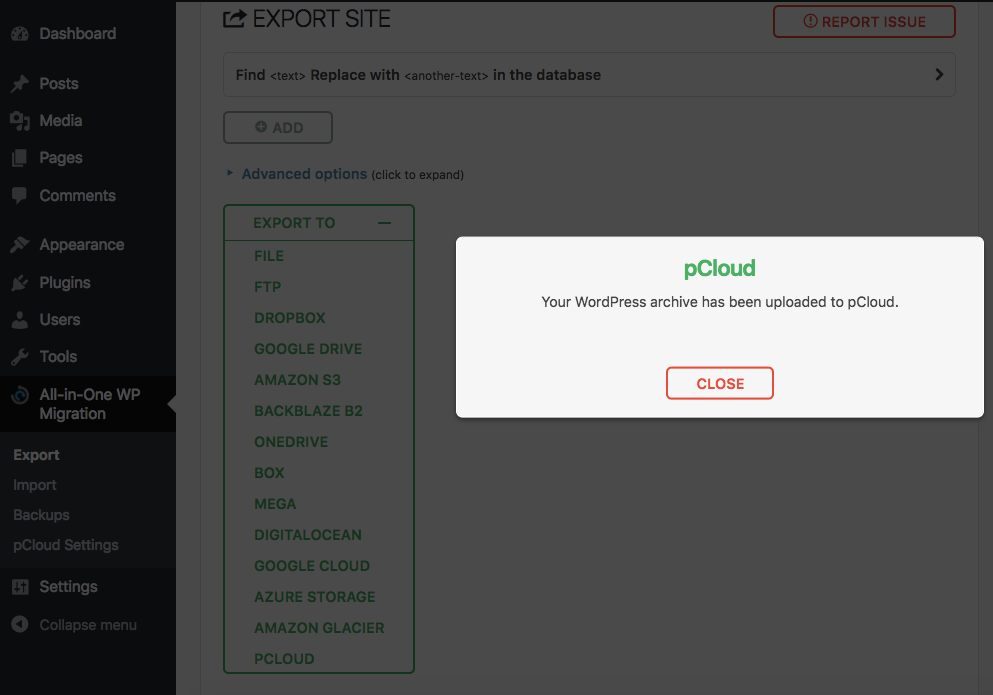Viewport: 993px width, 695px height.
Task: Click the Add find-replace button
Action: pyautogui.click(x=277, y=127)
